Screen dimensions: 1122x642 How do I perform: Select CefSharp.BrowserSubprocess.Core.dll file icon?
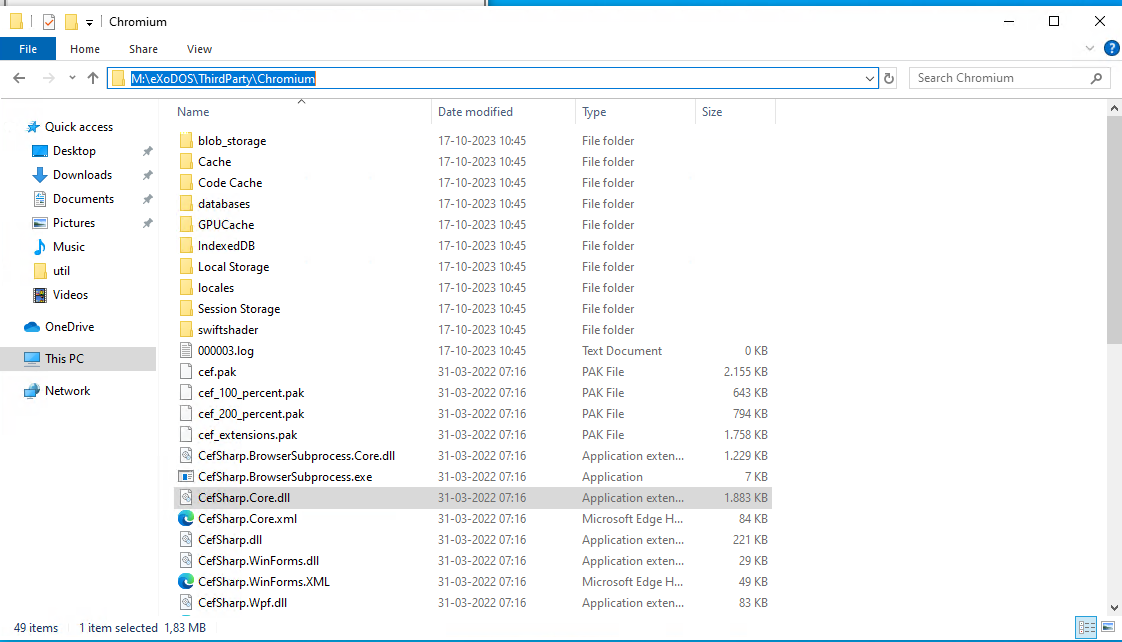pos(186,456)
